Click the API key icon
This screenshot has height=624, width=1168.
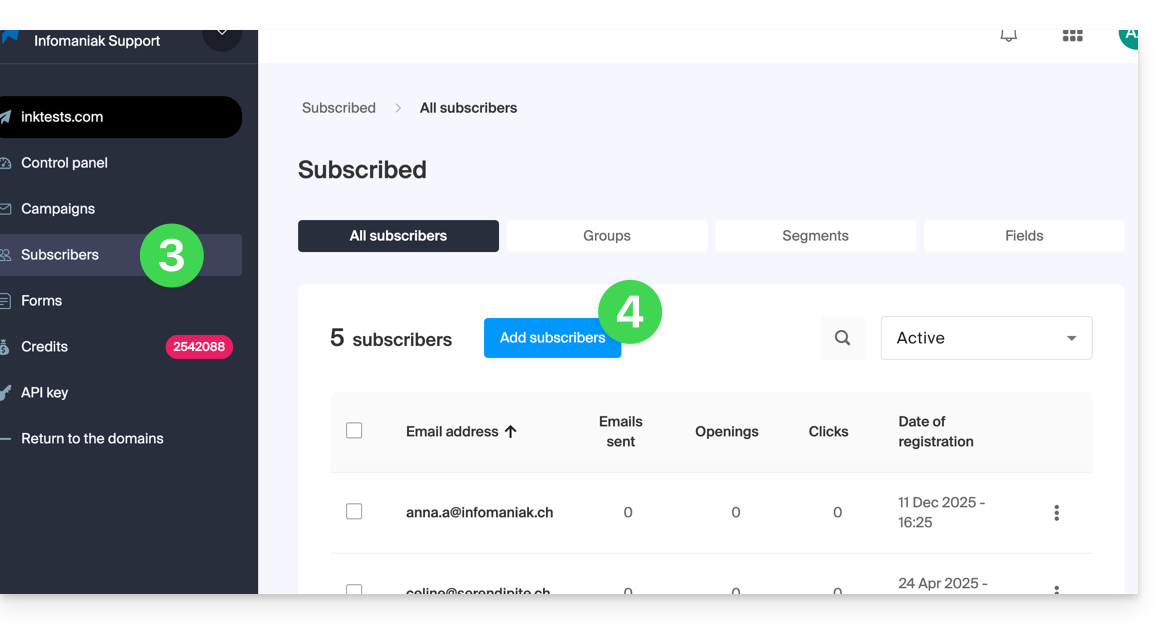click(x=5, y=393)
